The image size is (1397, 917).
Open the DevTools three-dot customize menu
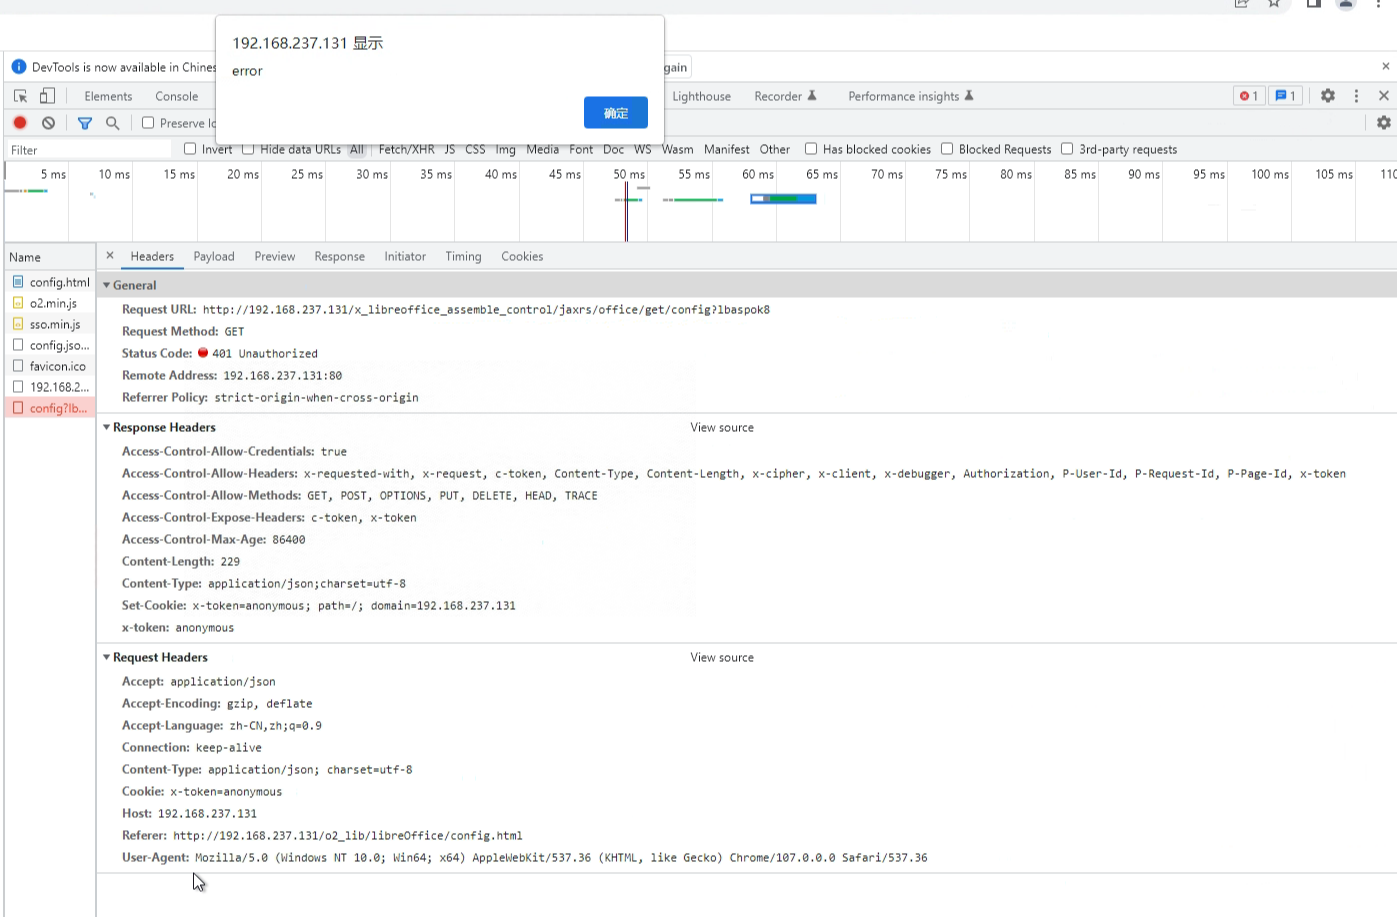pyautogui.click(x=1356, y=96)
